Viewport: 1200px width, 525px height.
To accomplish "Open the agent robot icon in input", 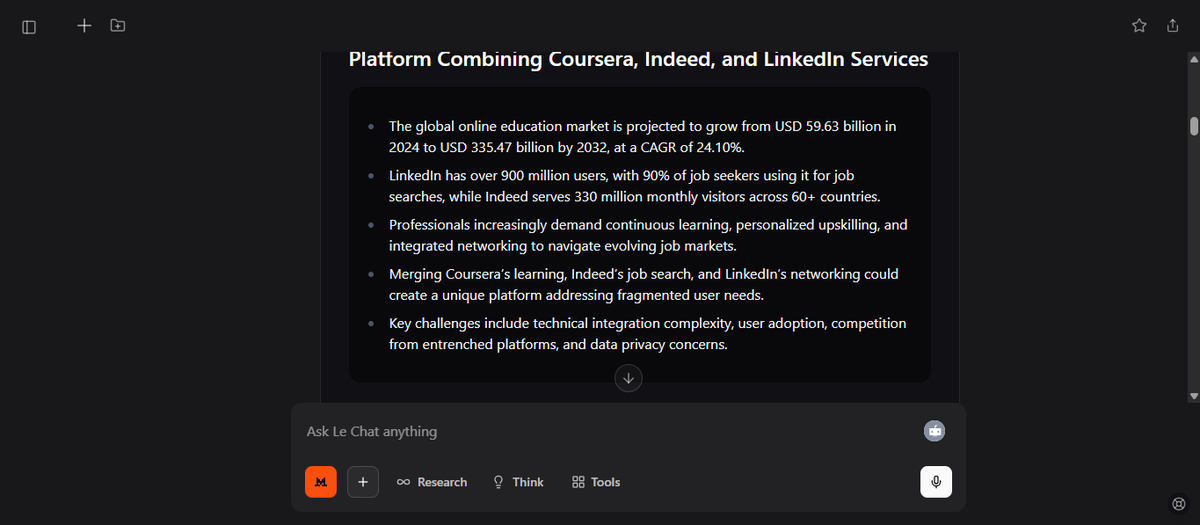I will (x=935, y=431).
